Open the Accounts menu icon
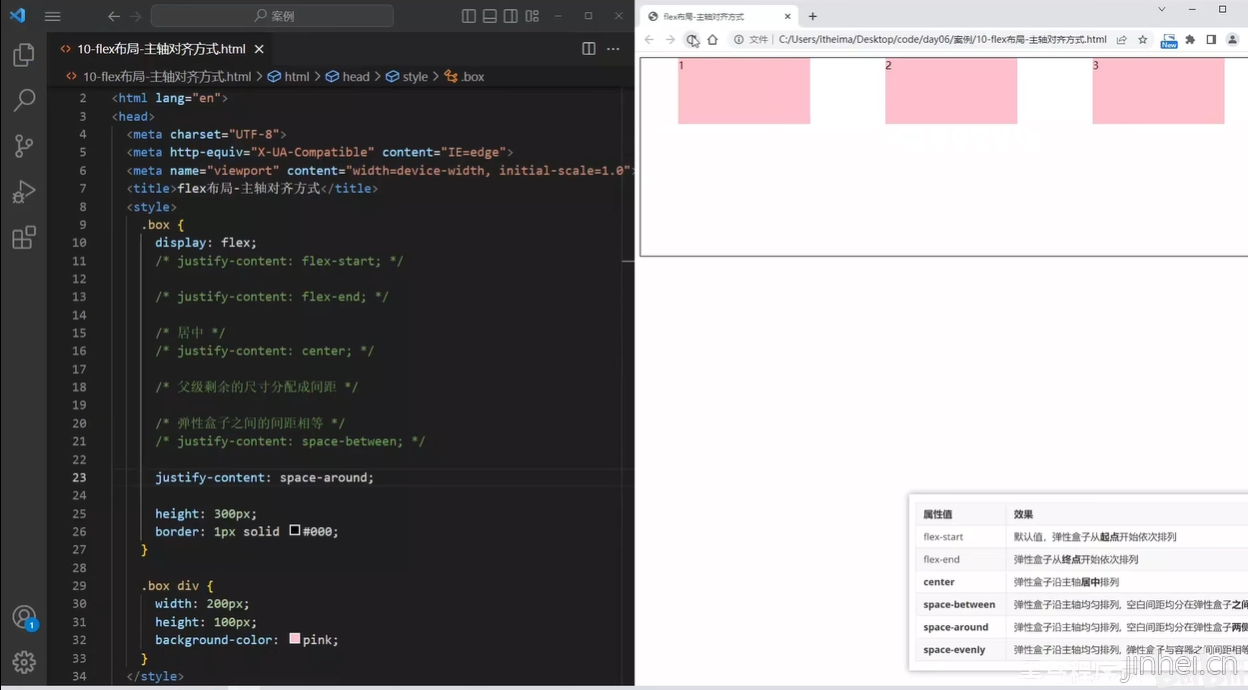The height and width of the screenshot is (690, 1248). (24, 617)
